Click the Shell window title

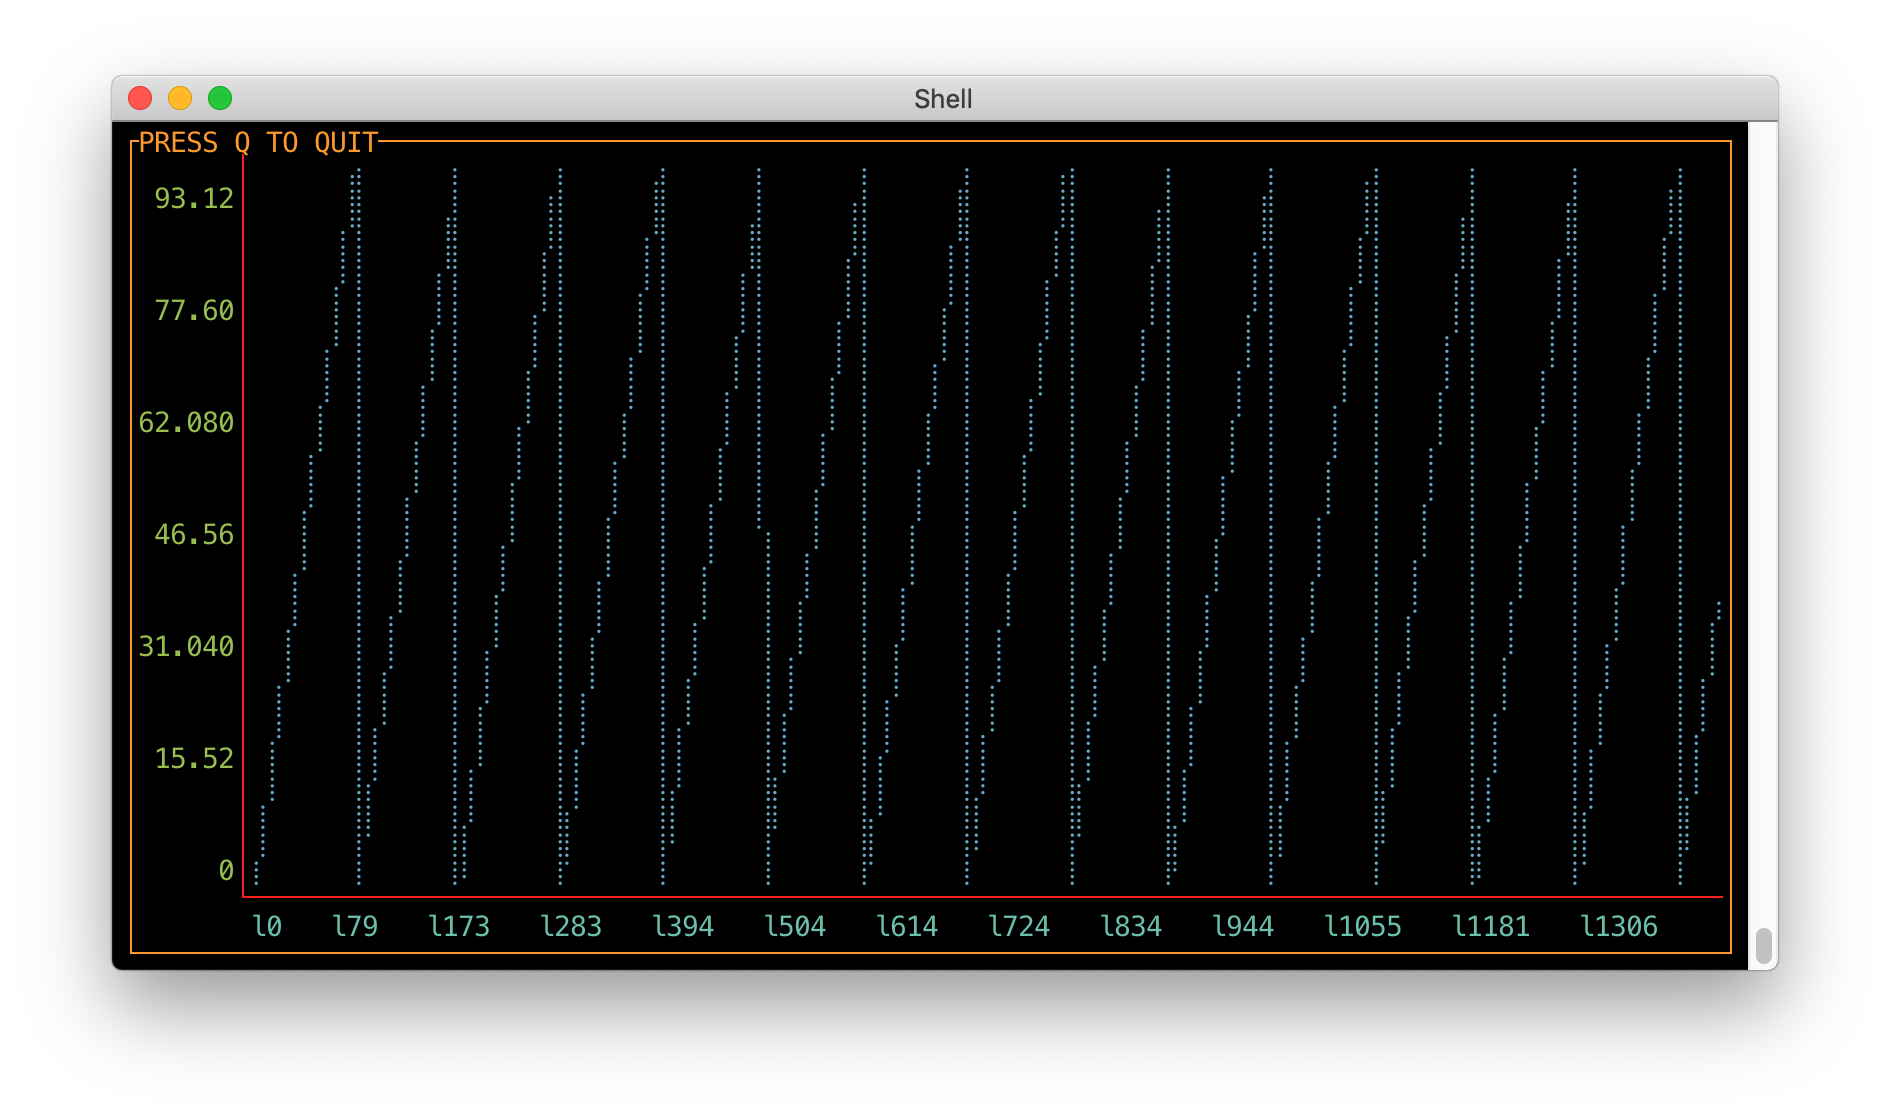tap(943, 98)
